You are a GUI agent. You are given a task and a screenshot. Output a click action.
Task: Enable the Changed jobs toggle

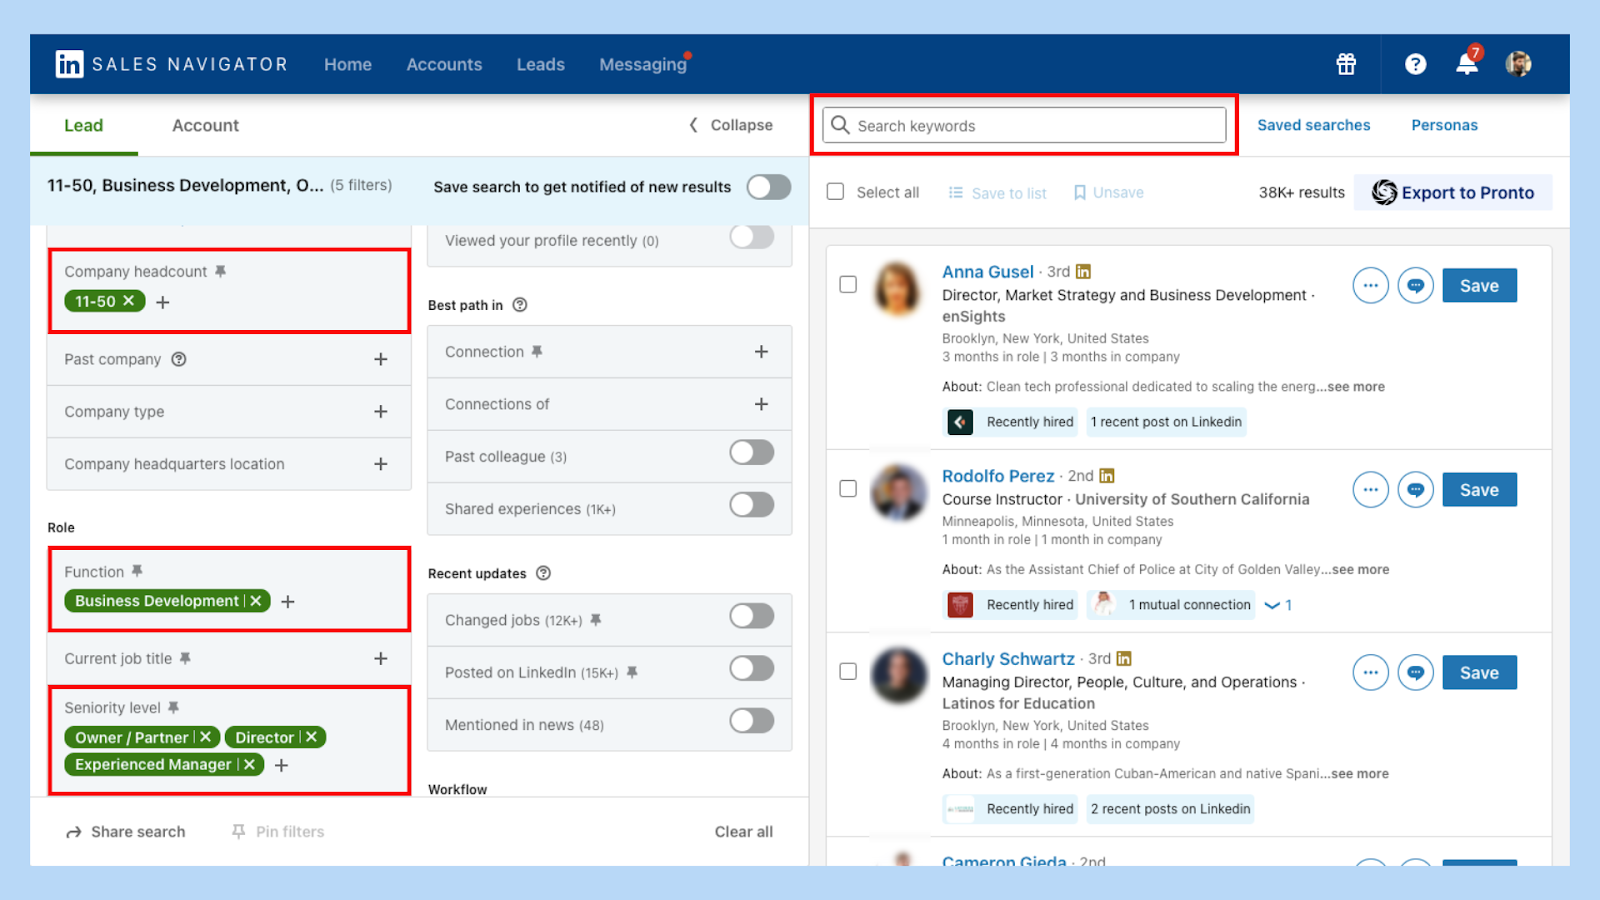(x=751, y=616)
